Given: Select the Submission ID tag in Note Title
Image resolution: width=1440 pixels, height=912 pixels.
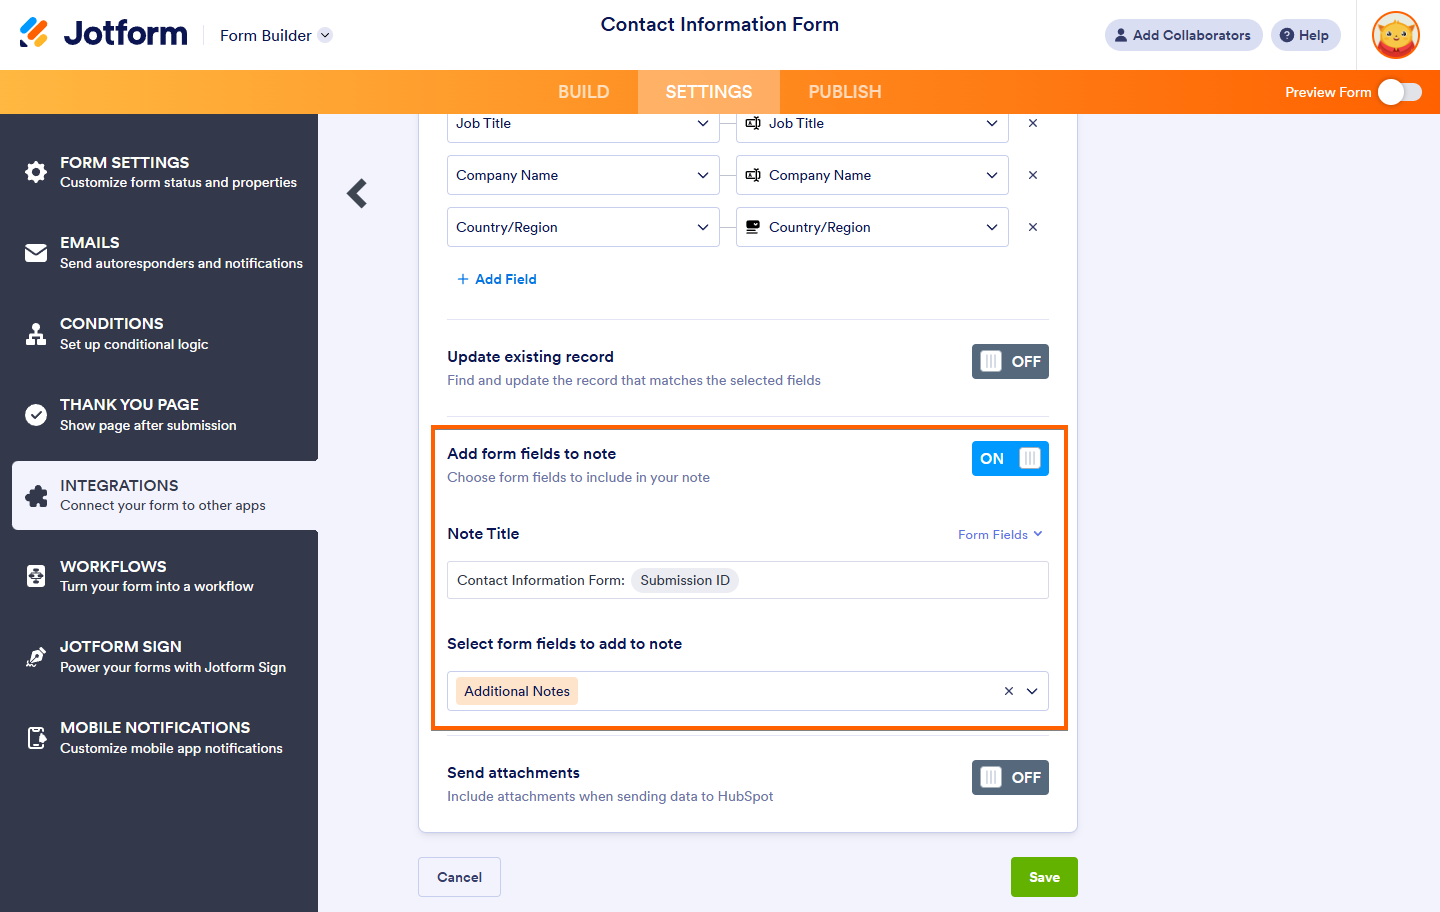Looking at the screenshot, I should click(685, 580).
